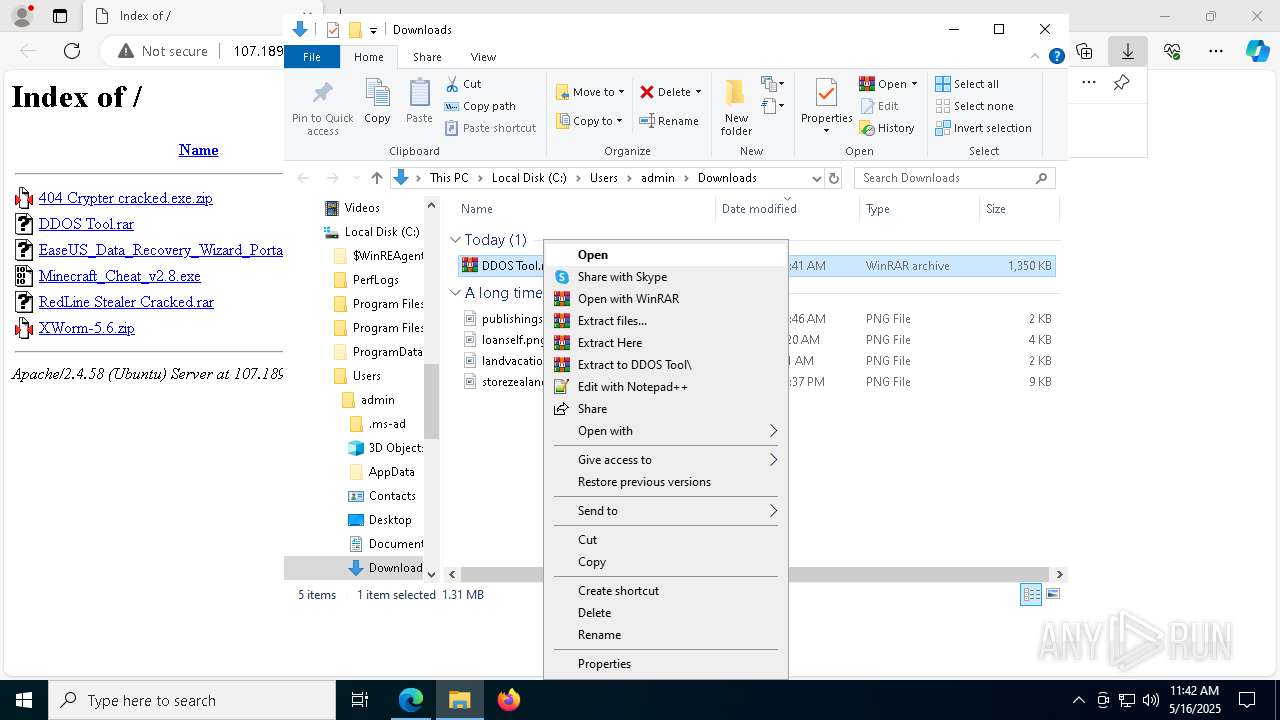1280x720 pixels.
Task: Click Paste shortcut in the ribbon
Action: [490, 128]
